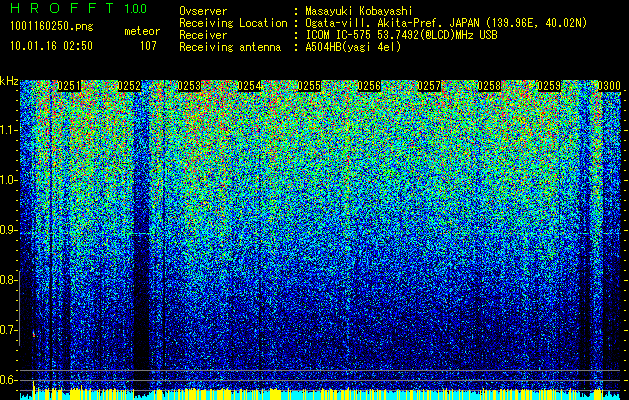Viewport: 629px width, 400px height.
Task: Click the 0.6 kHz axis tick label
Action: pos(7,380)
